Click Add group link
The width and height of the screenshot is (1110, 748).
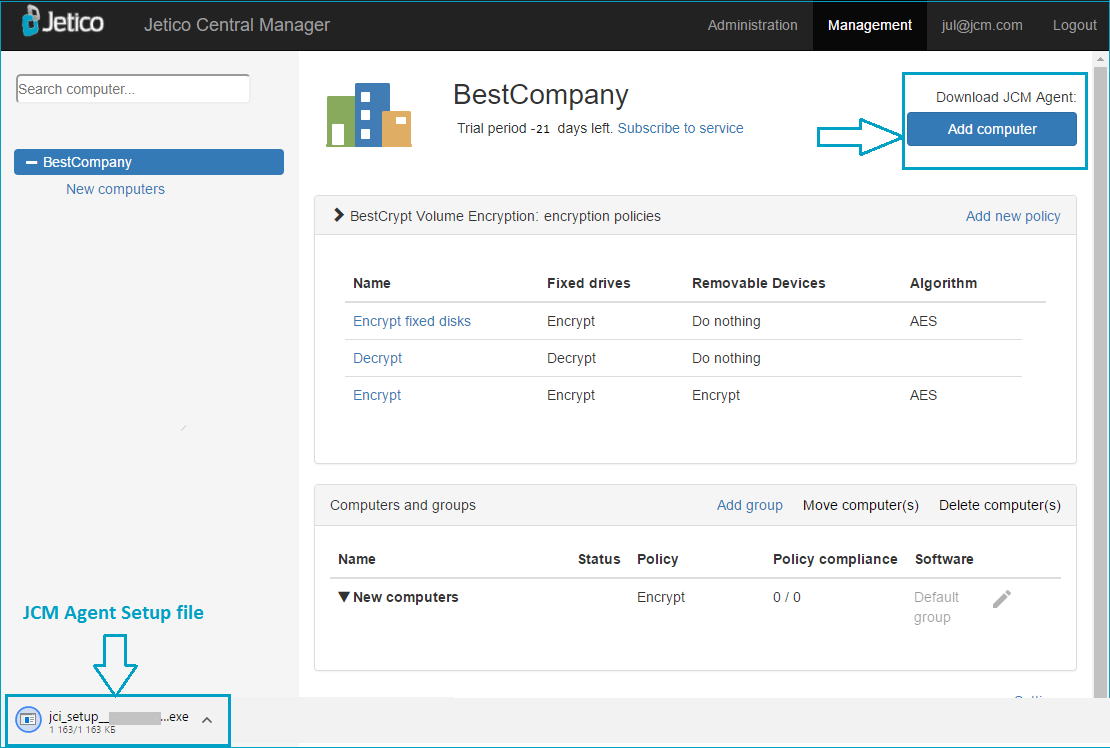tap(750, 505)
